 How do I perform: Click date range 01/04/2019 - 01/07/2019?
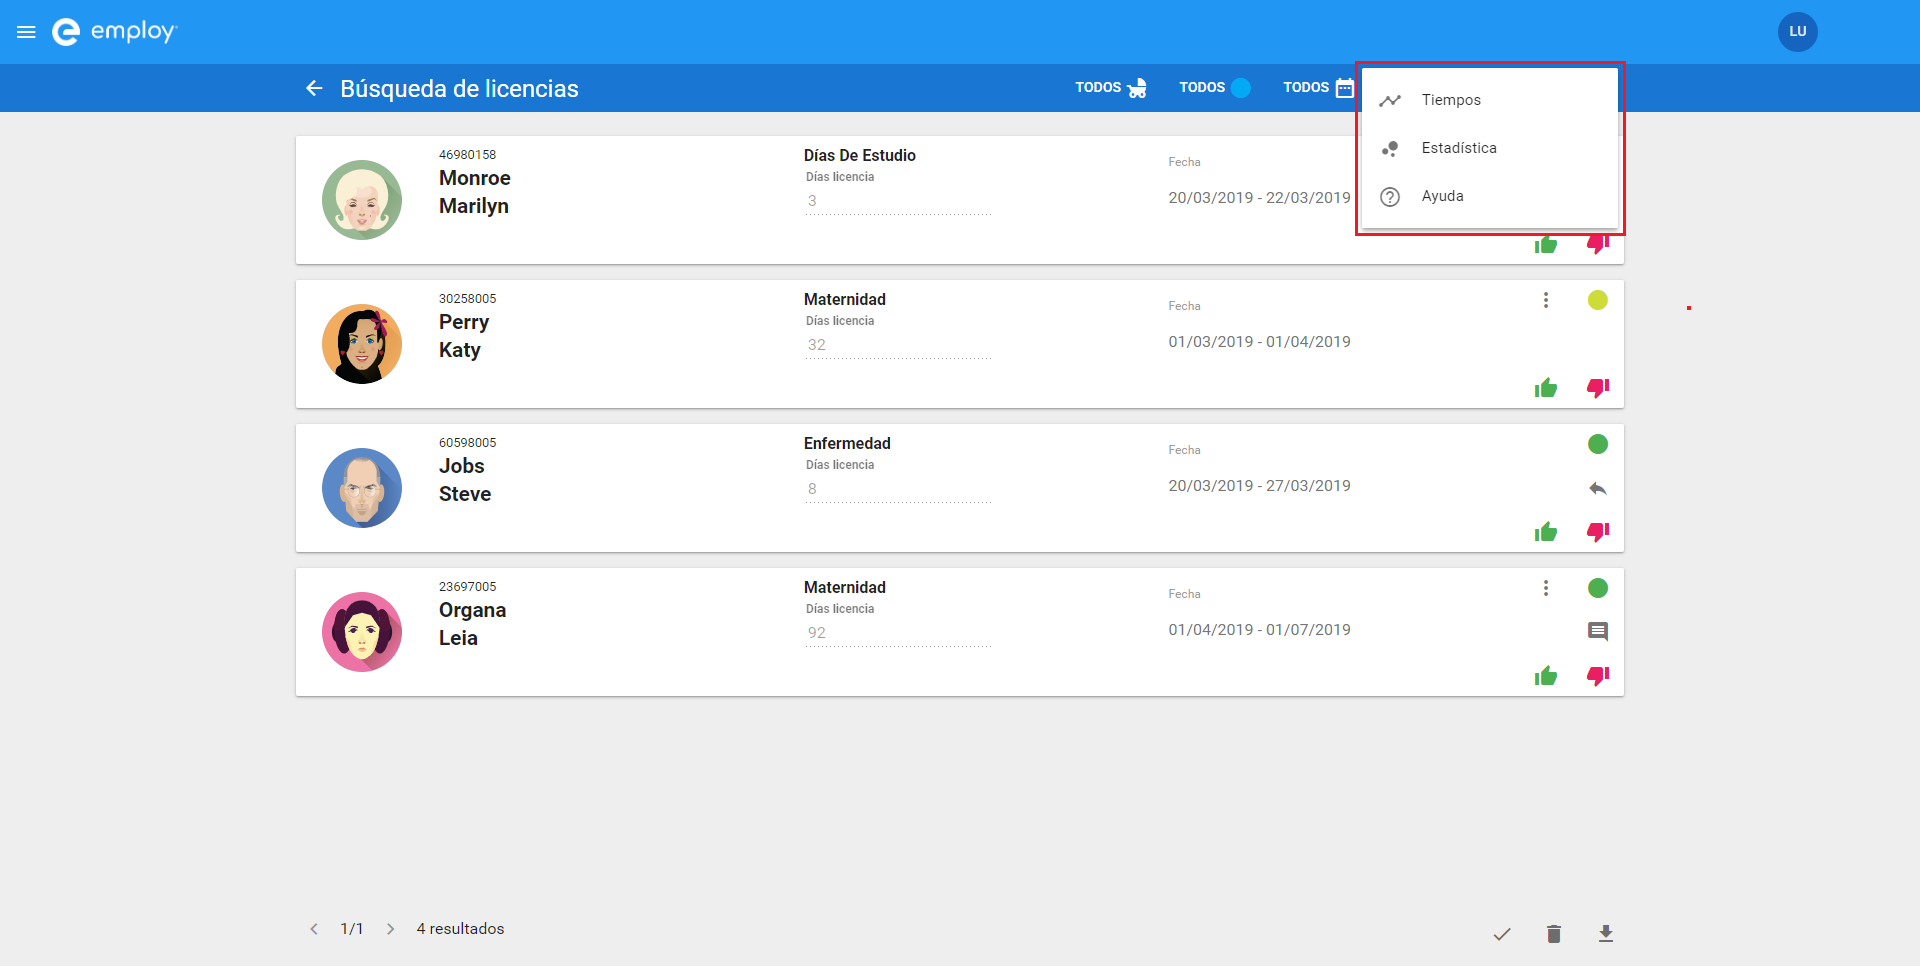(x=1259, y=630)
